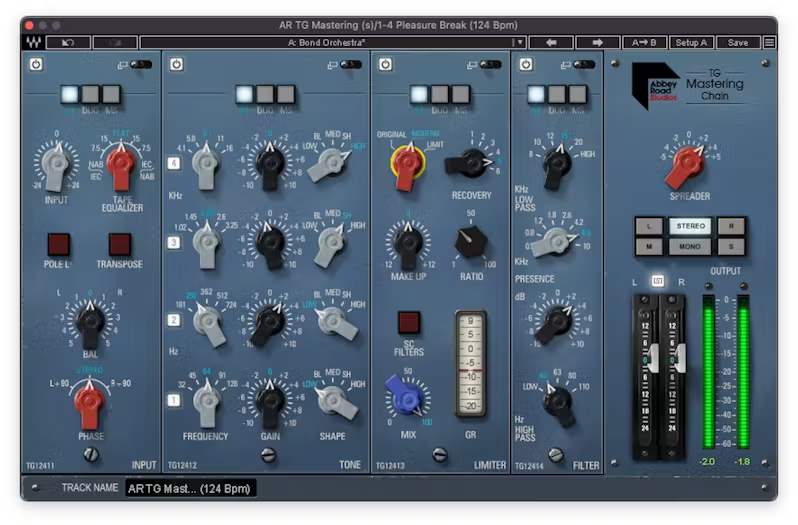Click the red PHASE knob
The height and width of the screenshot is (525, 798).
coord(90,403)
